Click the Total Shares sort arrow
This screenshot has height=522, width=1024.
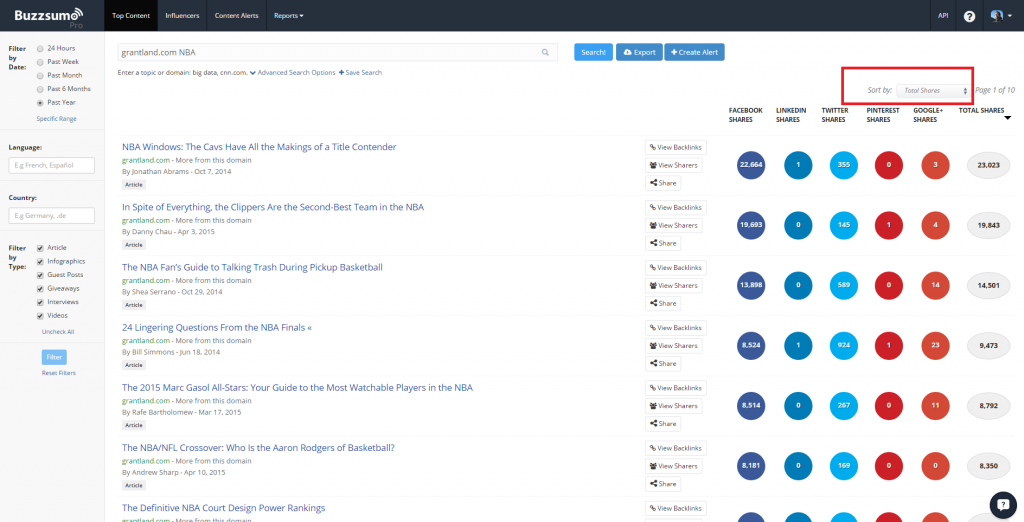pyautogui.click(x=1007, y=118)
